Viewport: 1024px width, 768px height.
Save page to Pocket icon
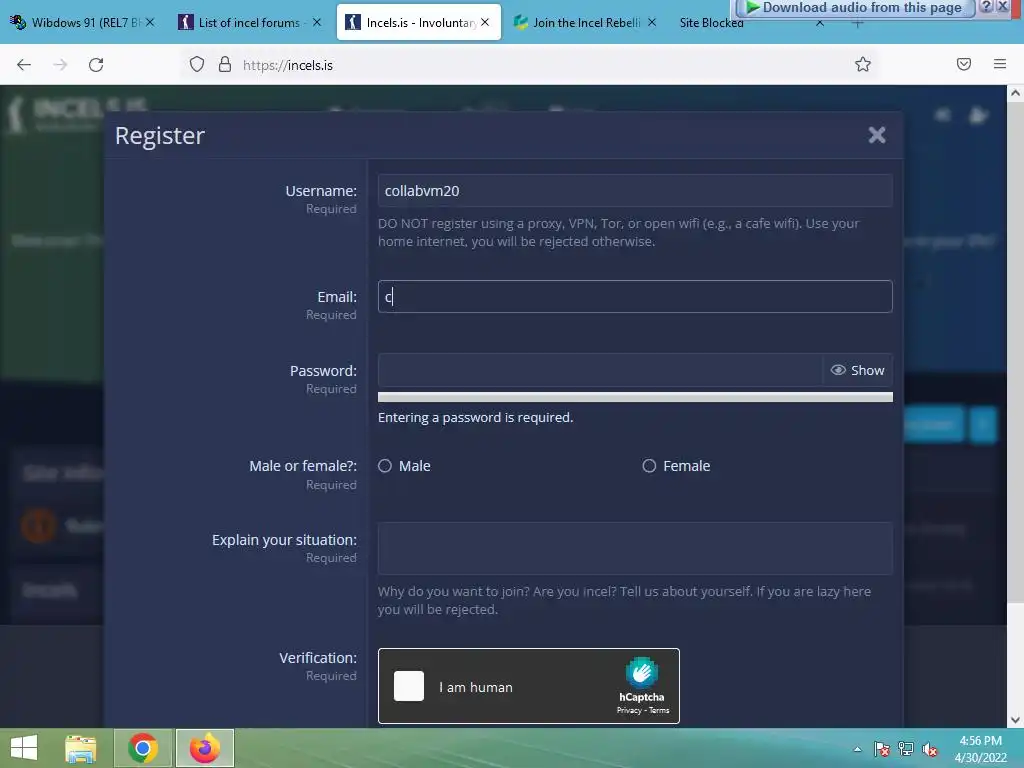[x=964, y=64]
